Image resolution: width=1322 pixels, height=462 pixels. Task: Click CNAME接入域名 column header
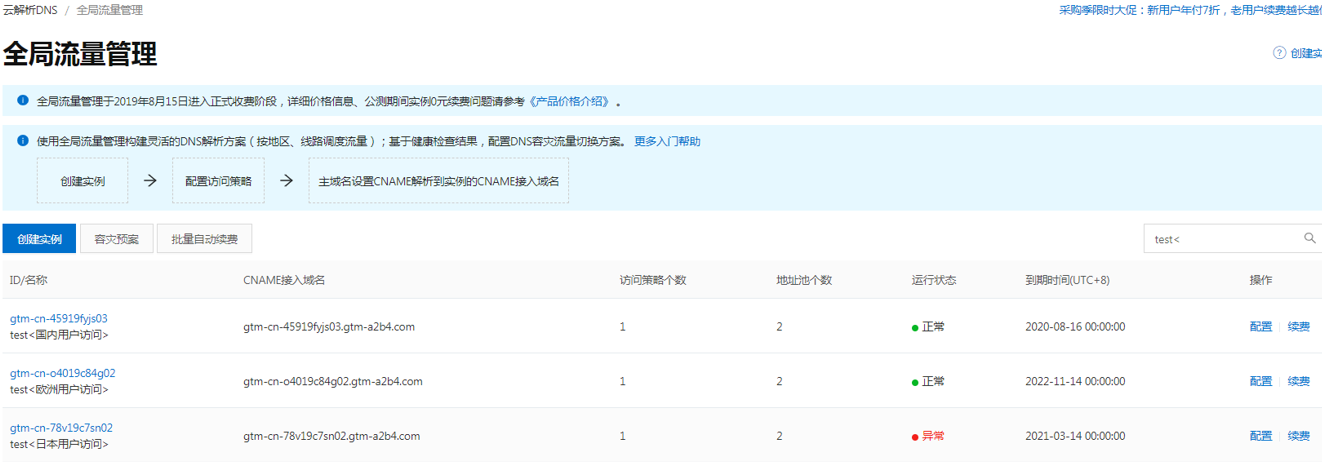[284, 280]
